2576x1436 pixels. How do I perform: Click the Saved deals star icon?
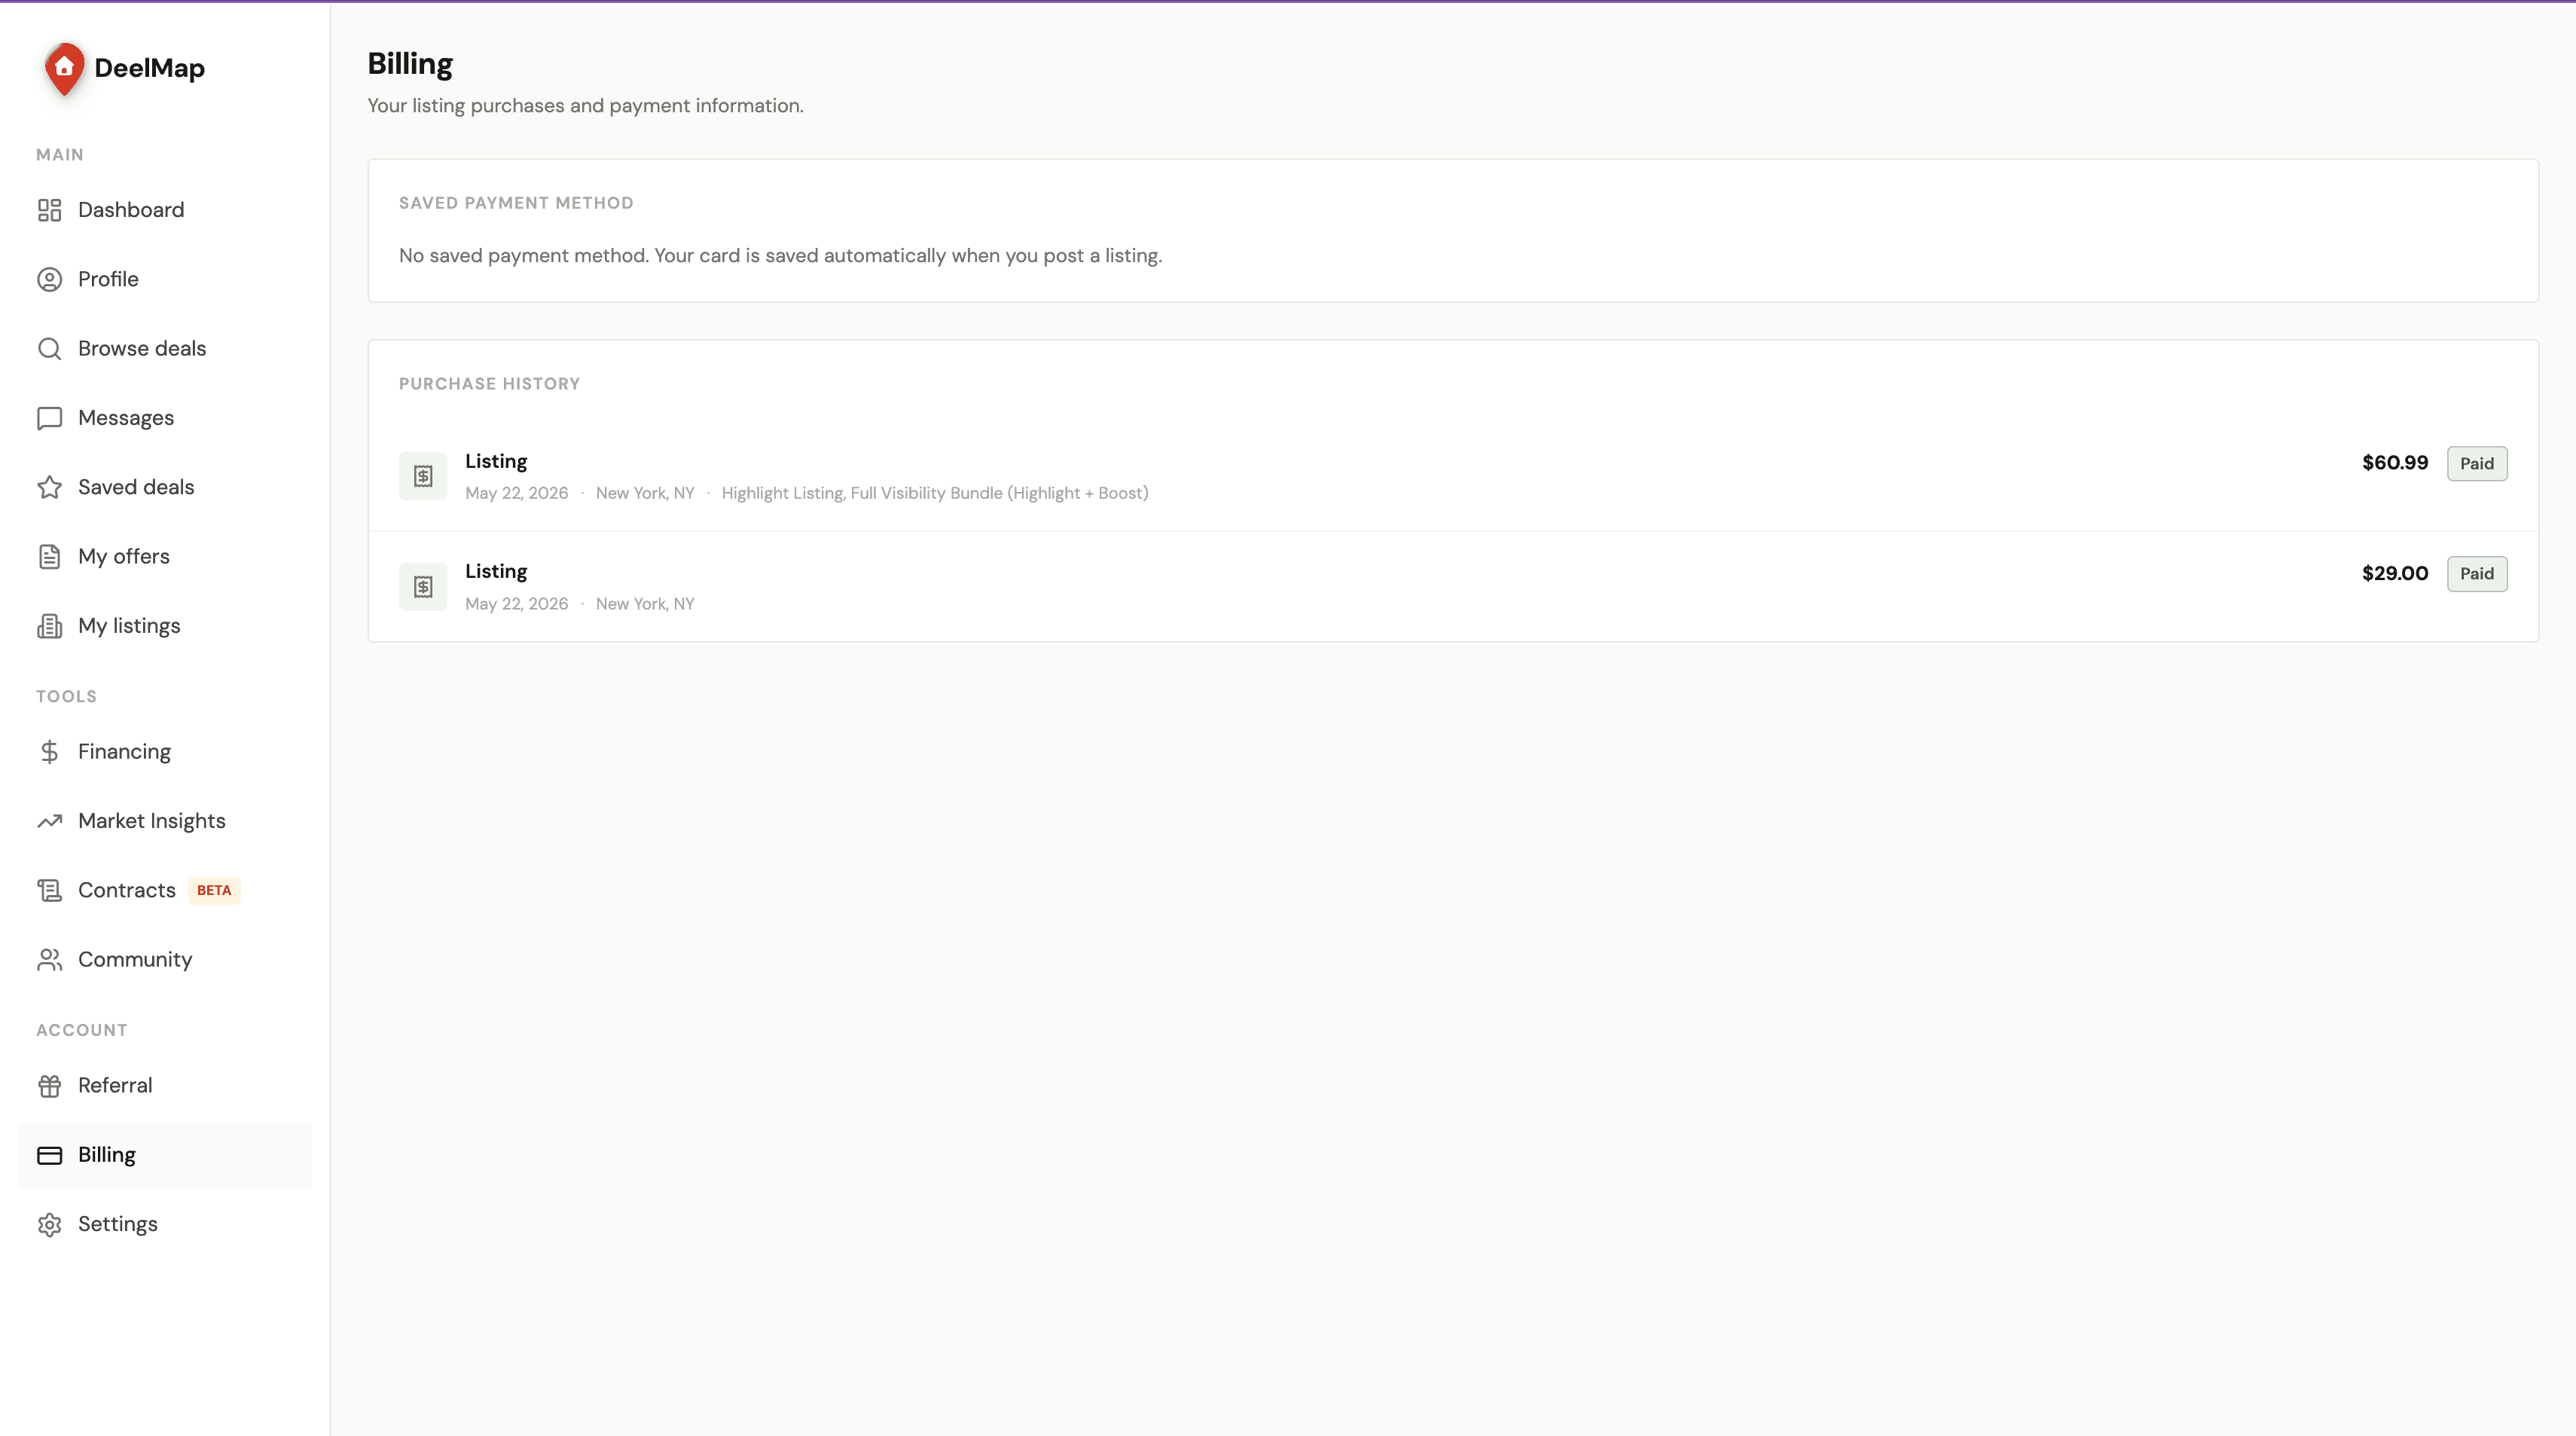click(x=49, y=487)
